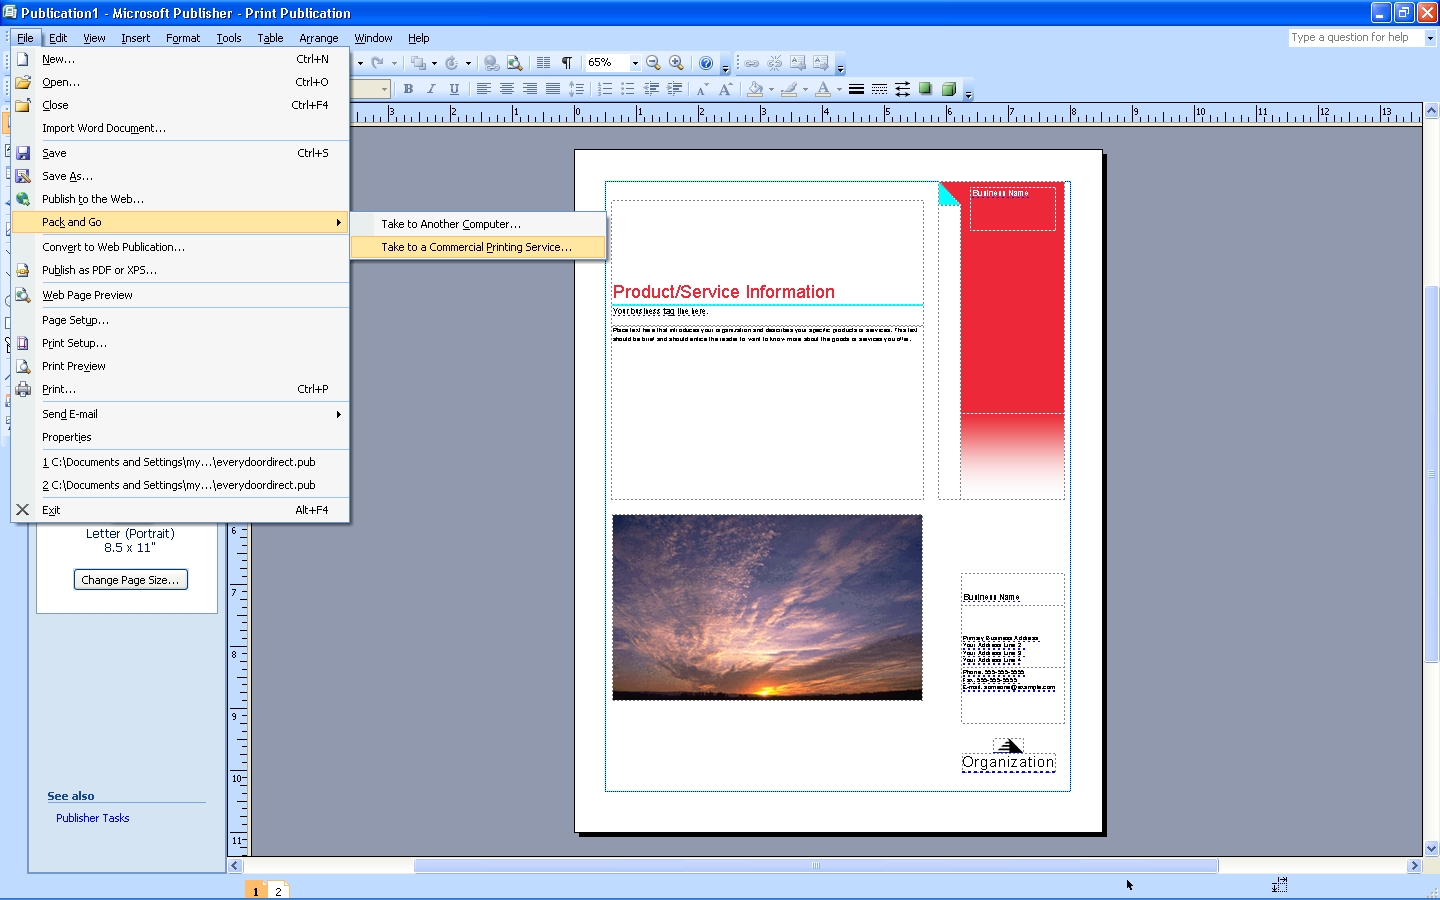Click the Line/Border Style icon

(x=856, y=89)
